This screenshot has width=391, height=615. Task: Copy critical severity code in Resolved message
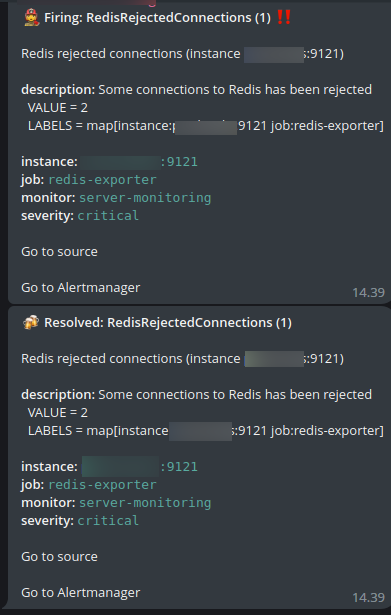tap(108, 521)
